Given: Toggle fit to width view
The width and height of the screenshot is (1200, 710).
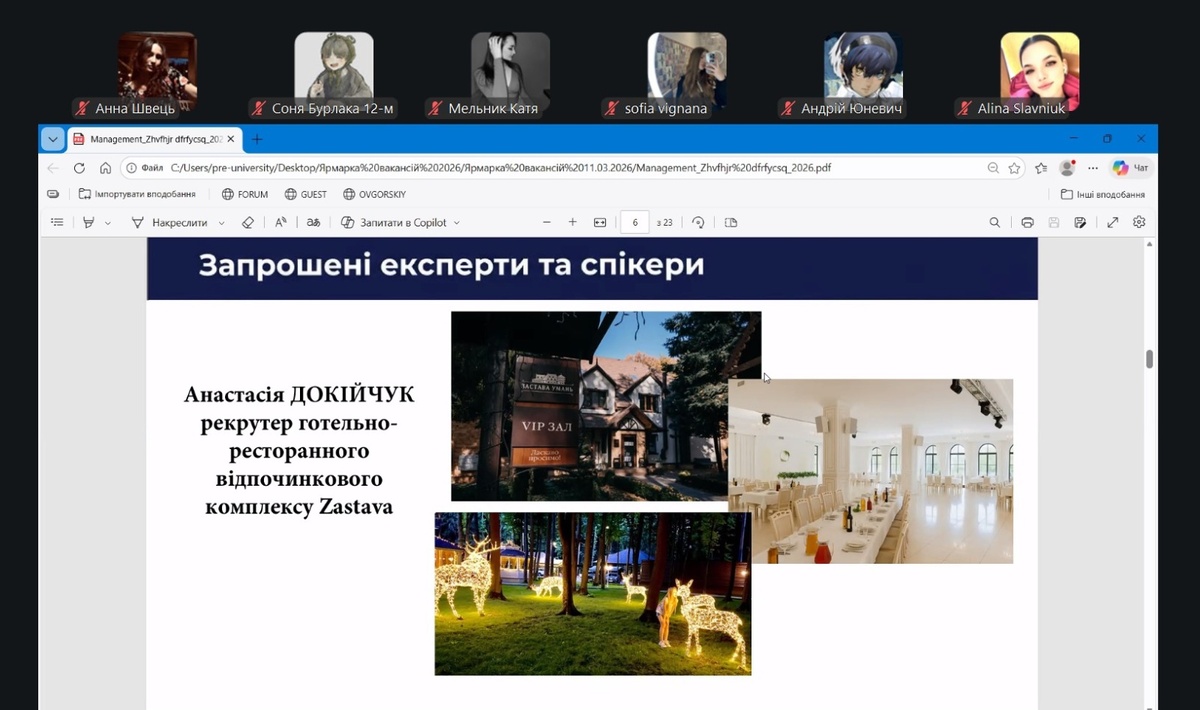Looking at the screenshot, I should [x=600, y=223].
